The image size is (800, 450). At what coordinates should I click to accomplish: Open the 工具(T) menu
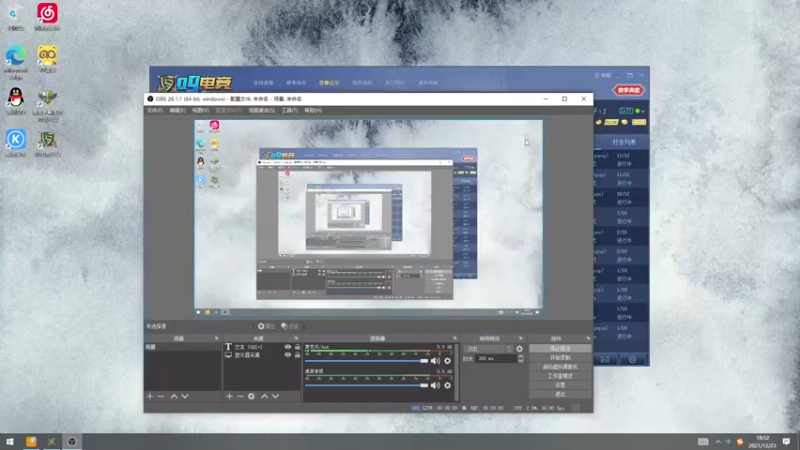[x=289, y=110]
